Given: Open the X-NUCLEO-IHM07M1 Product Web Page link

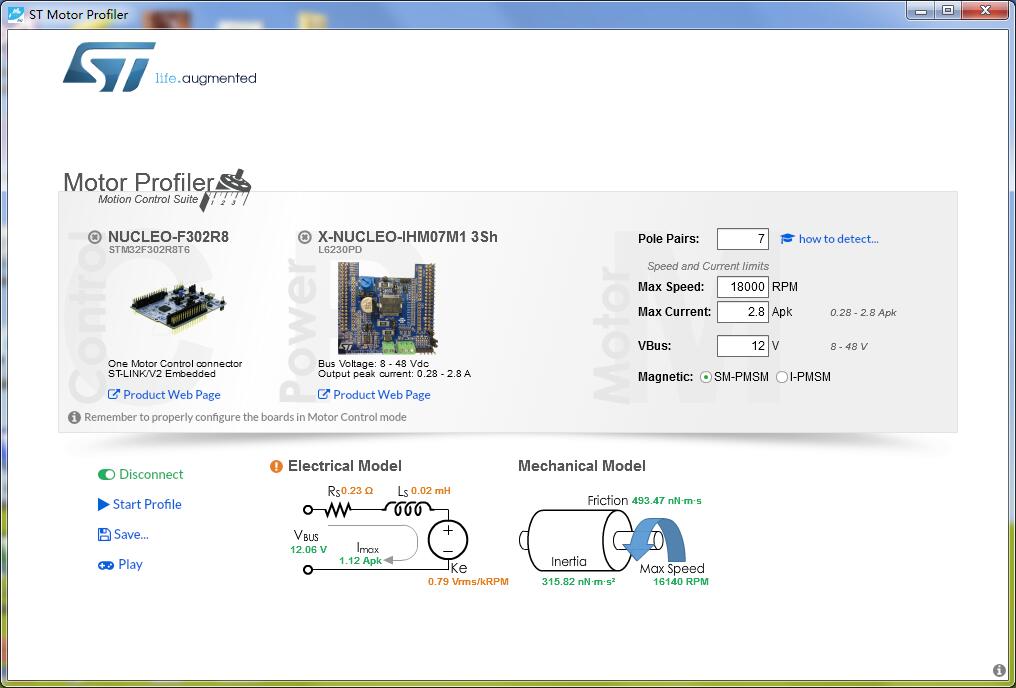Looking at the screenshot, I should point(382,395).
